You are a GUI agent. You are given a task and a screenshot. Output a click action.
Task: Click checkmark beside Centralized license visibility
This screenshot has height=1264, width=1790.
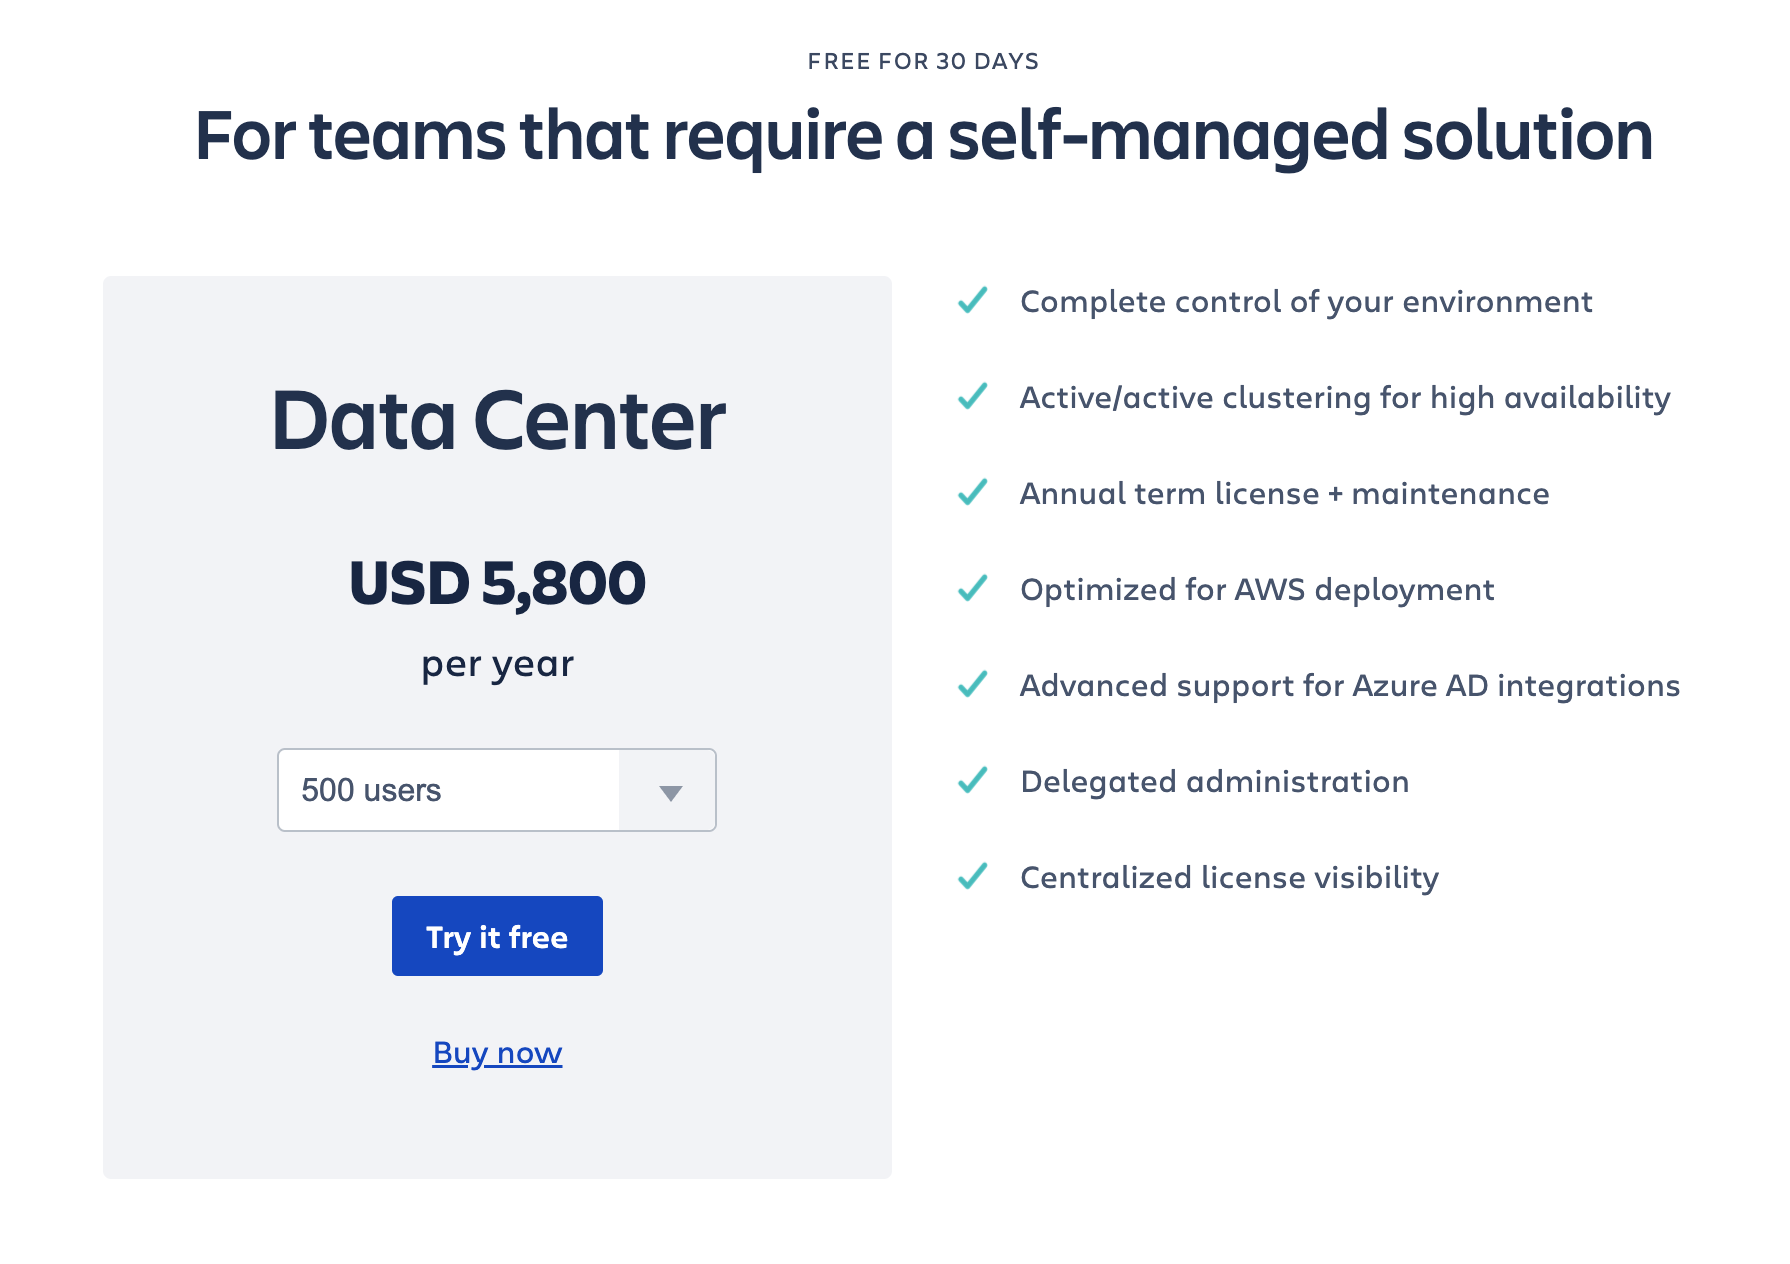(x=973, y=876)
